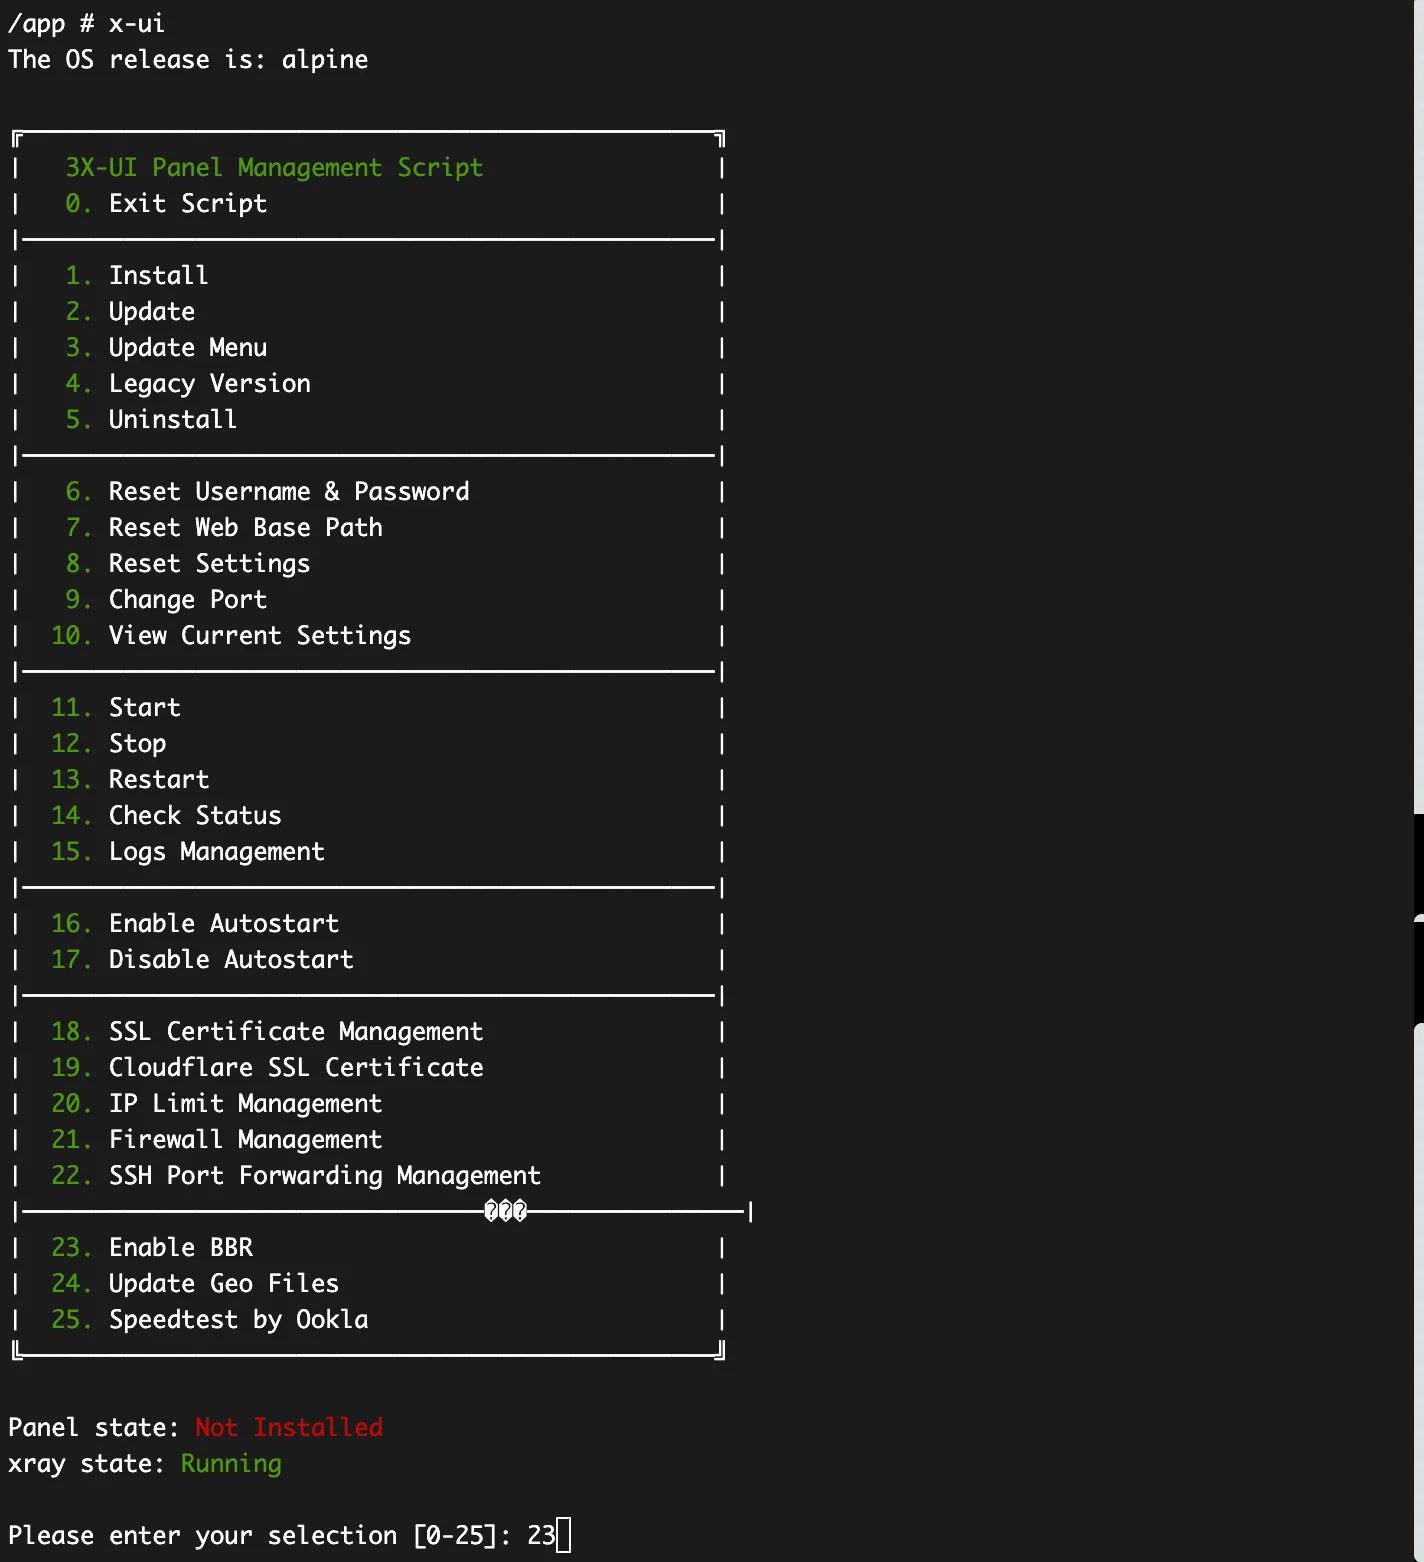Click the Enable Autostart entry
The width and height of the screenshot is (1424, 1562).
(x=223, y=923)
